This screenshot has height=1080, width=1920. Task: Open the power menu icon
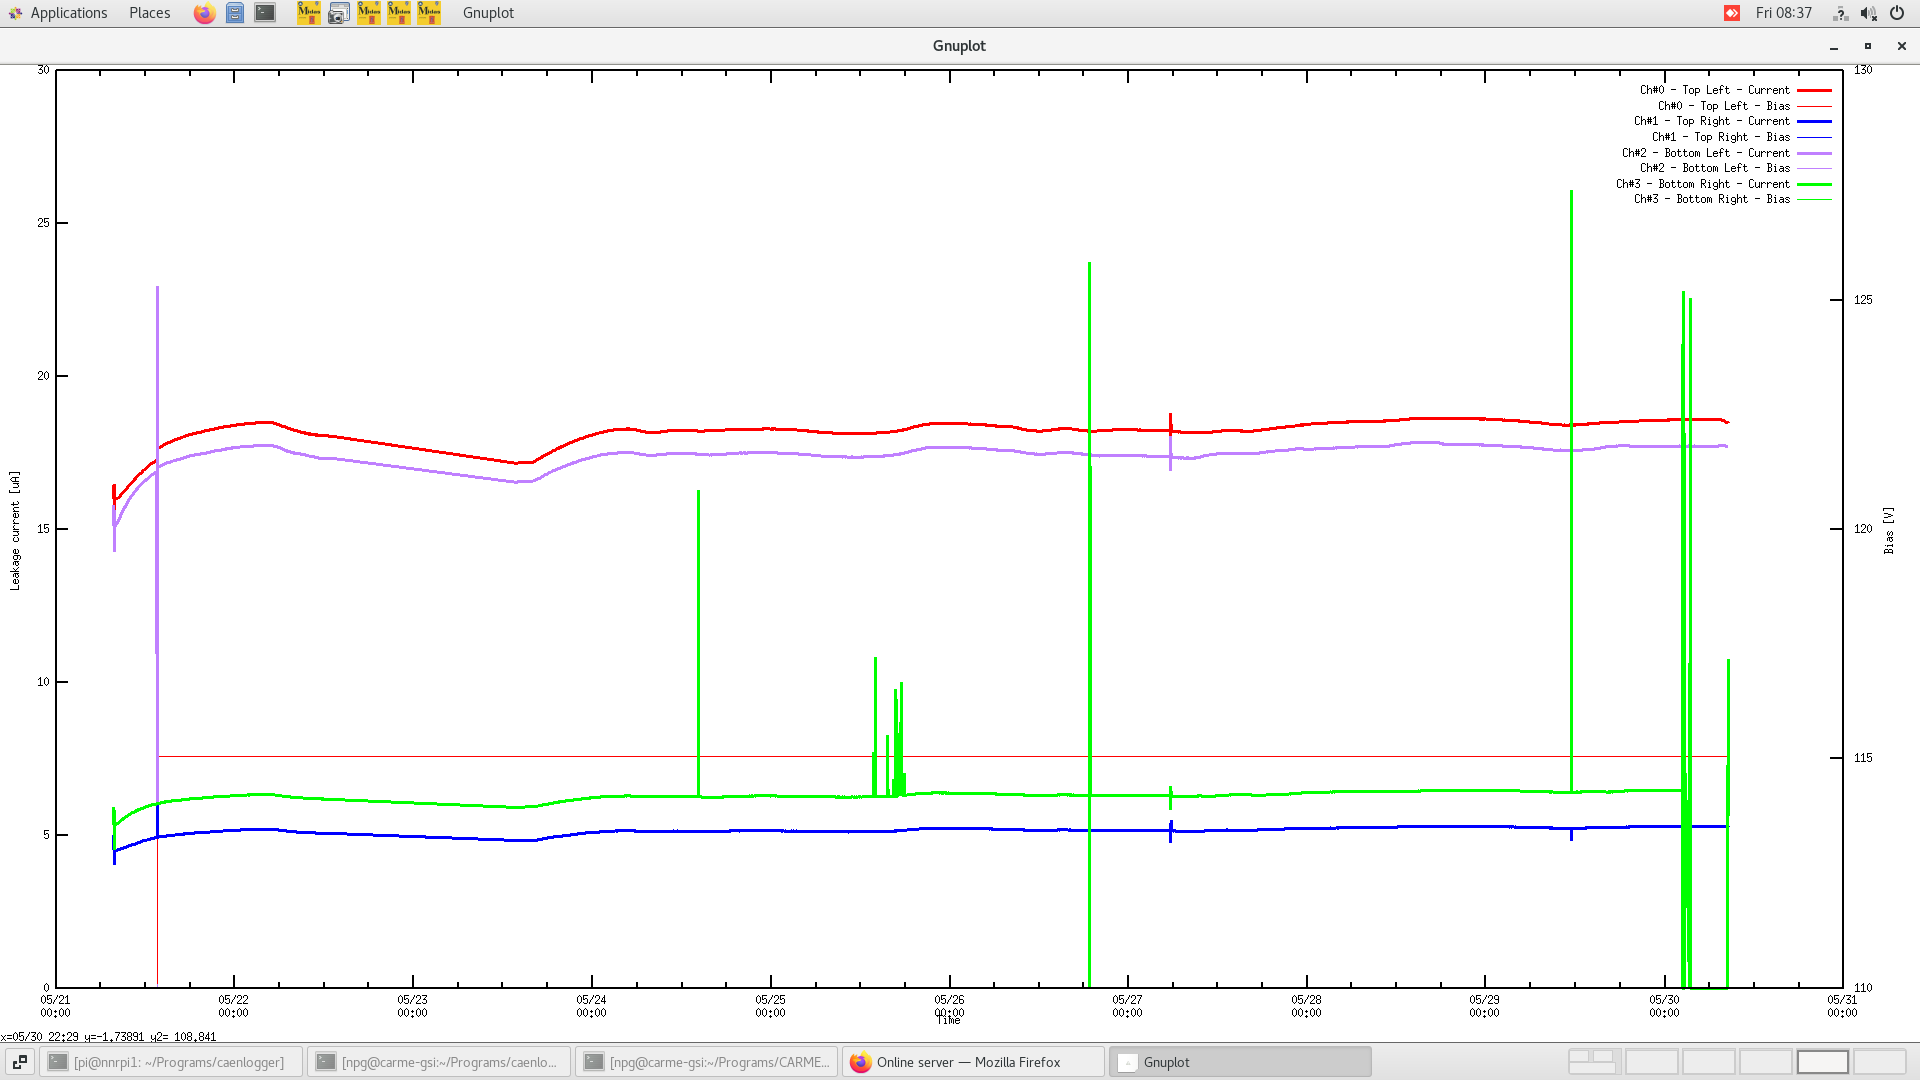[x=1897, y=13]
